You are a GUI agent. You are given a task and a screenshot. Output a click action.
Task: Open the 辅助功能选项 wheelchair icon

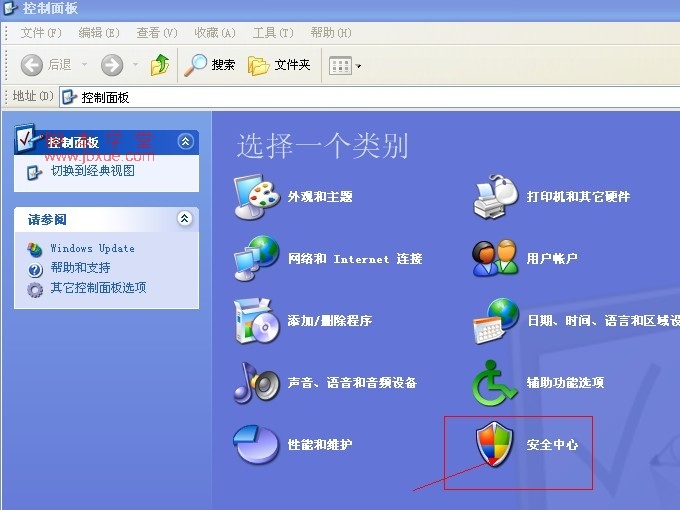(495, 382)
